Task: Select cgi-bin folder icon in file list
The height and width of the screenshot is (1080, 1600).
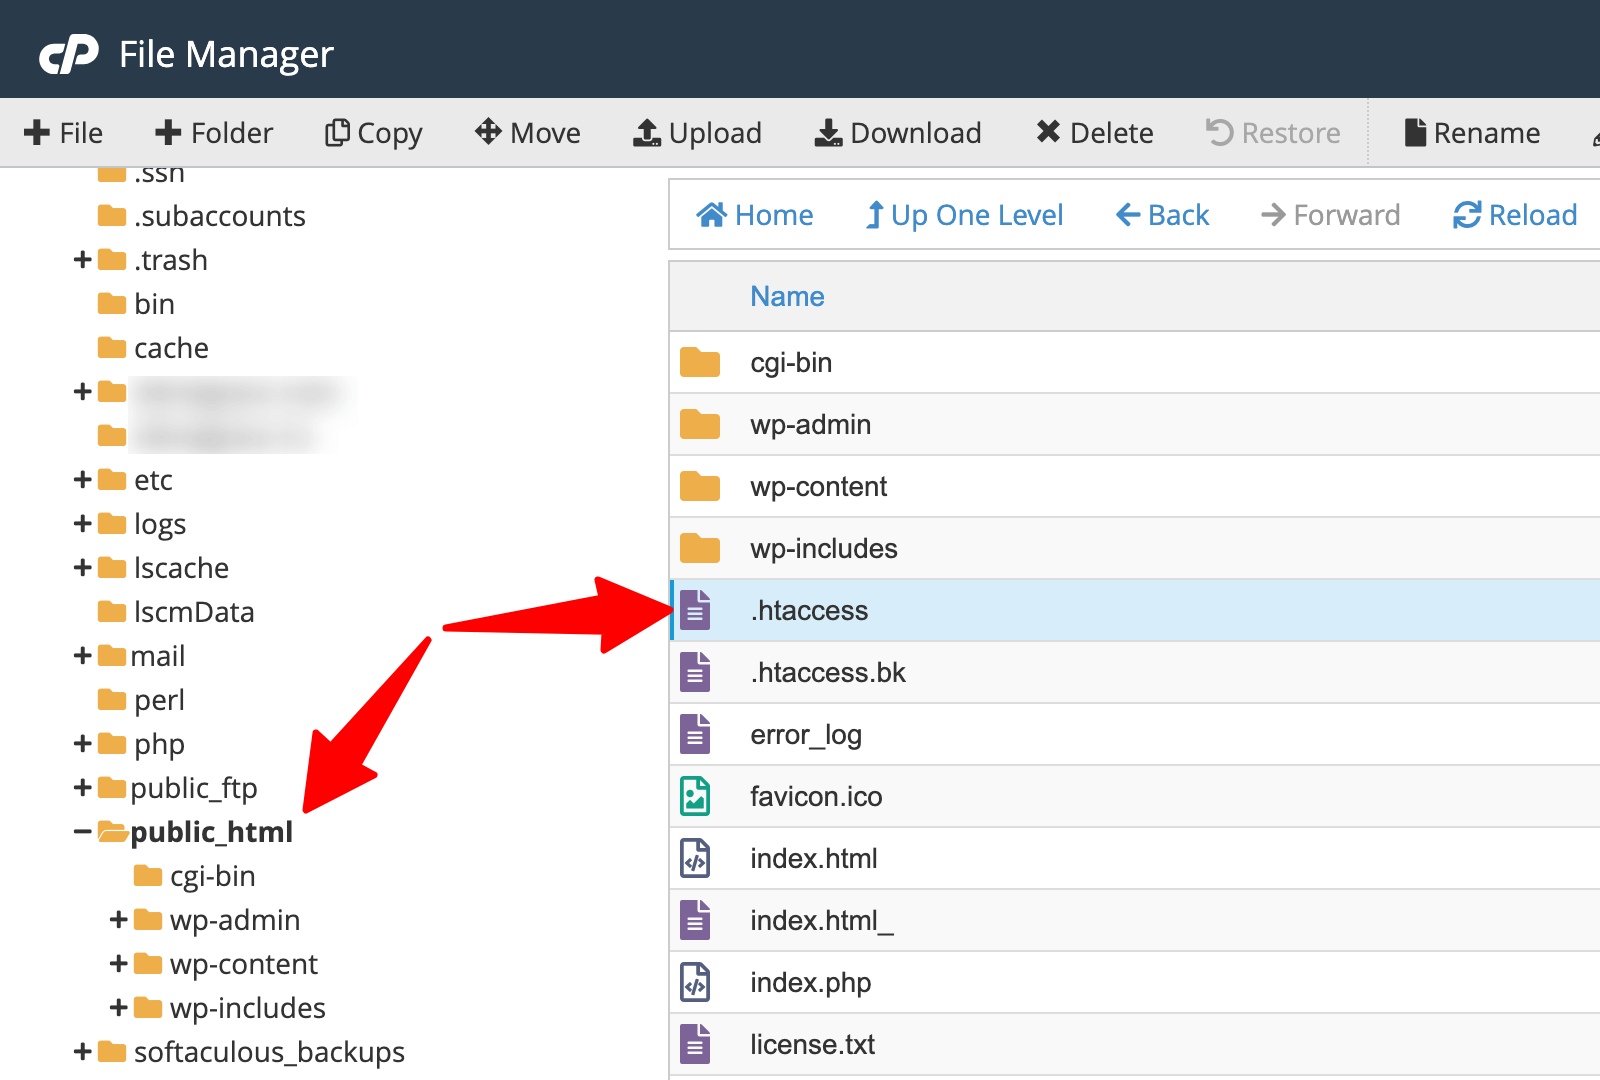Action: pyautogui.click(x=700, y=362)
